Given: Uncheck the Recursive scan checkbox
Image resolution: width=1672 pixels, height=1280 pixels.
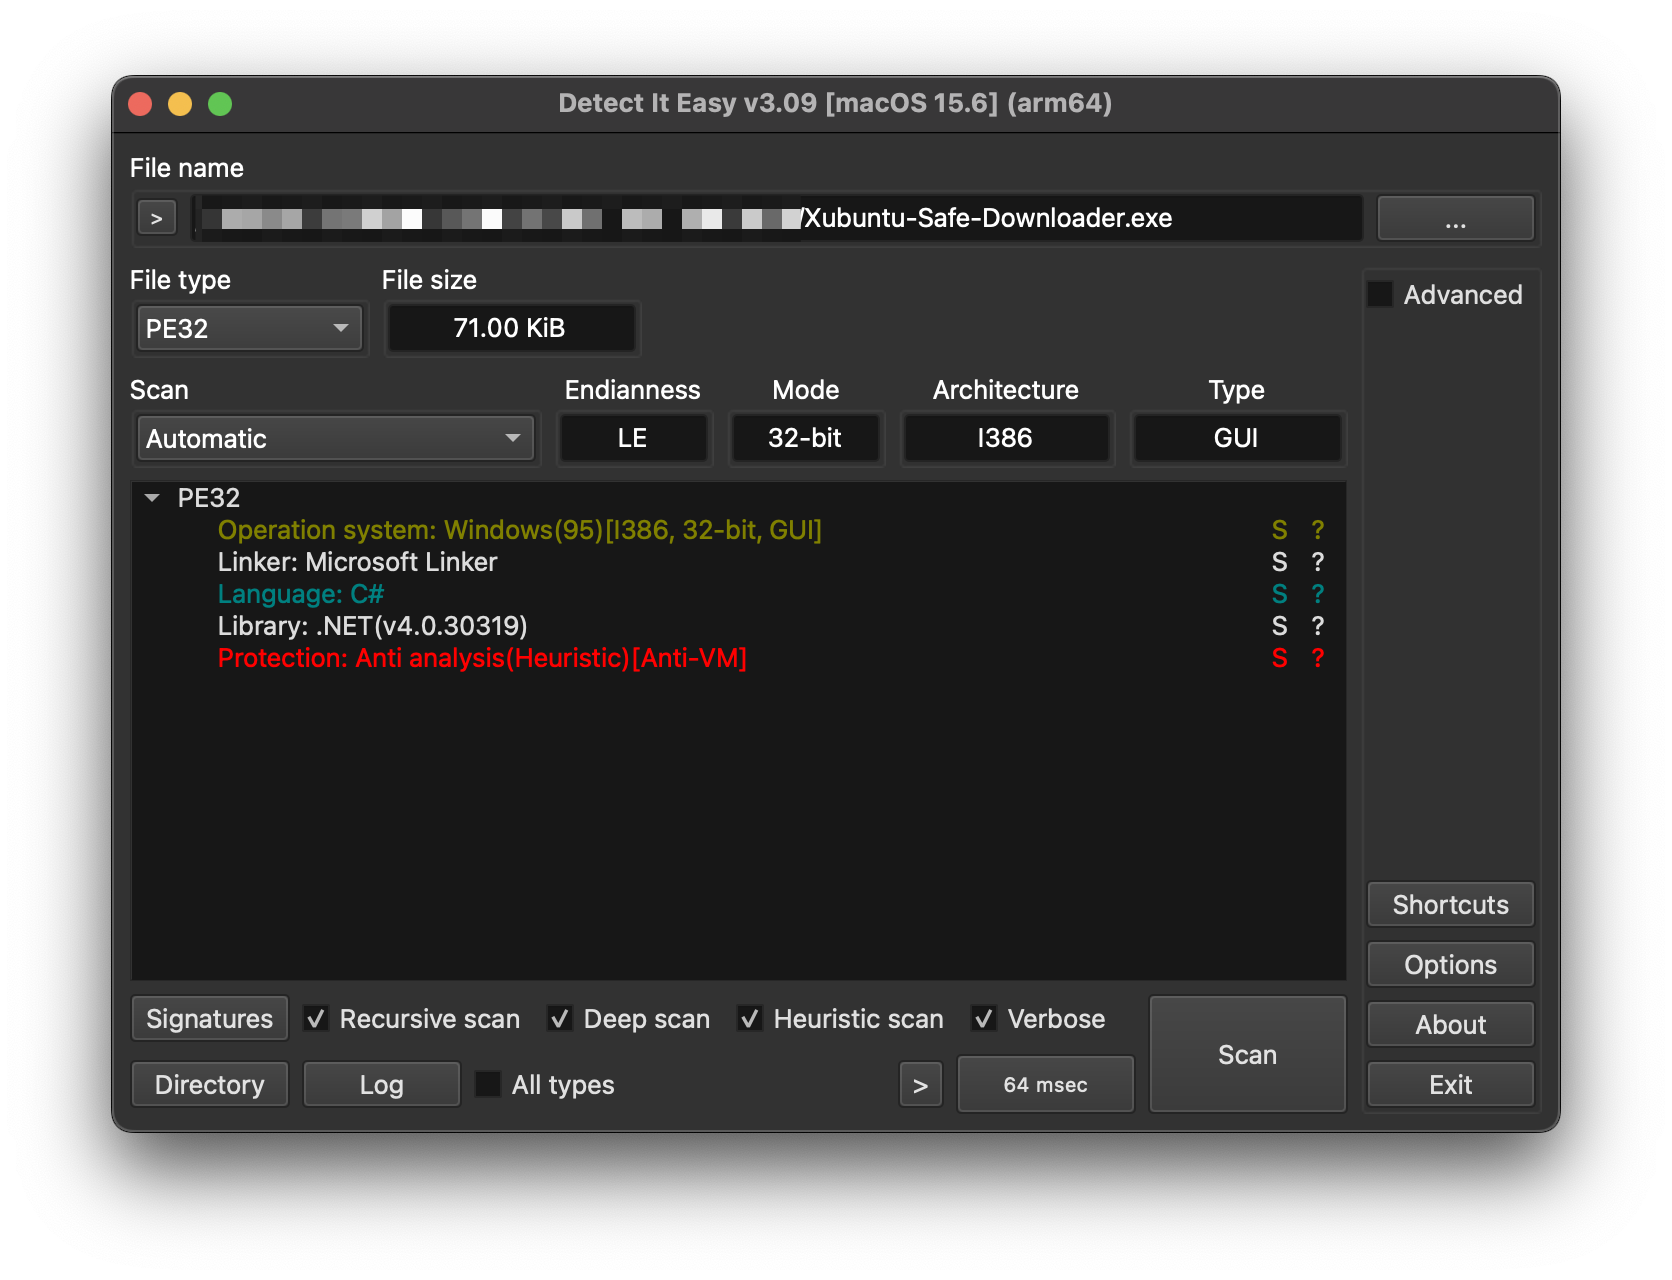Looking at the screenshot, I should click(316, 1019).
